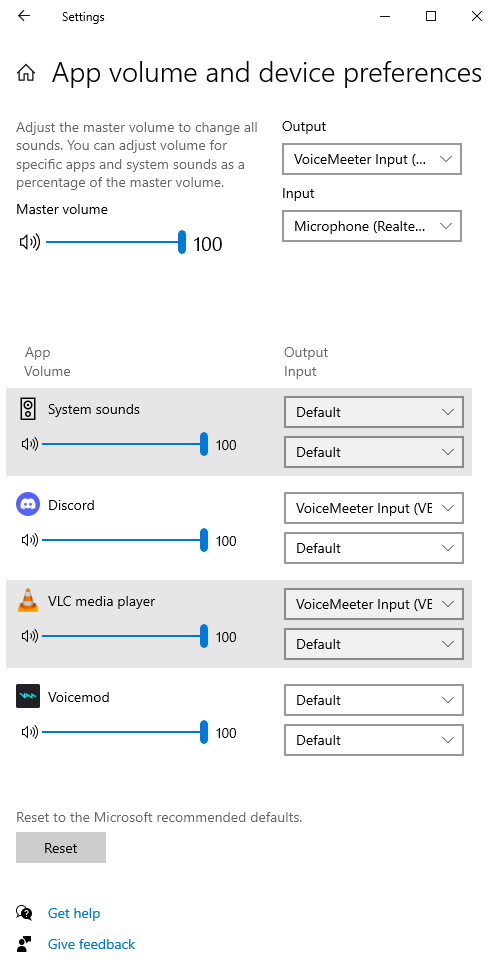This screenshot has height=972, width=500.
Task: Open Discord output VoiceMeeter Input dropdown
Action: (374, 508)
